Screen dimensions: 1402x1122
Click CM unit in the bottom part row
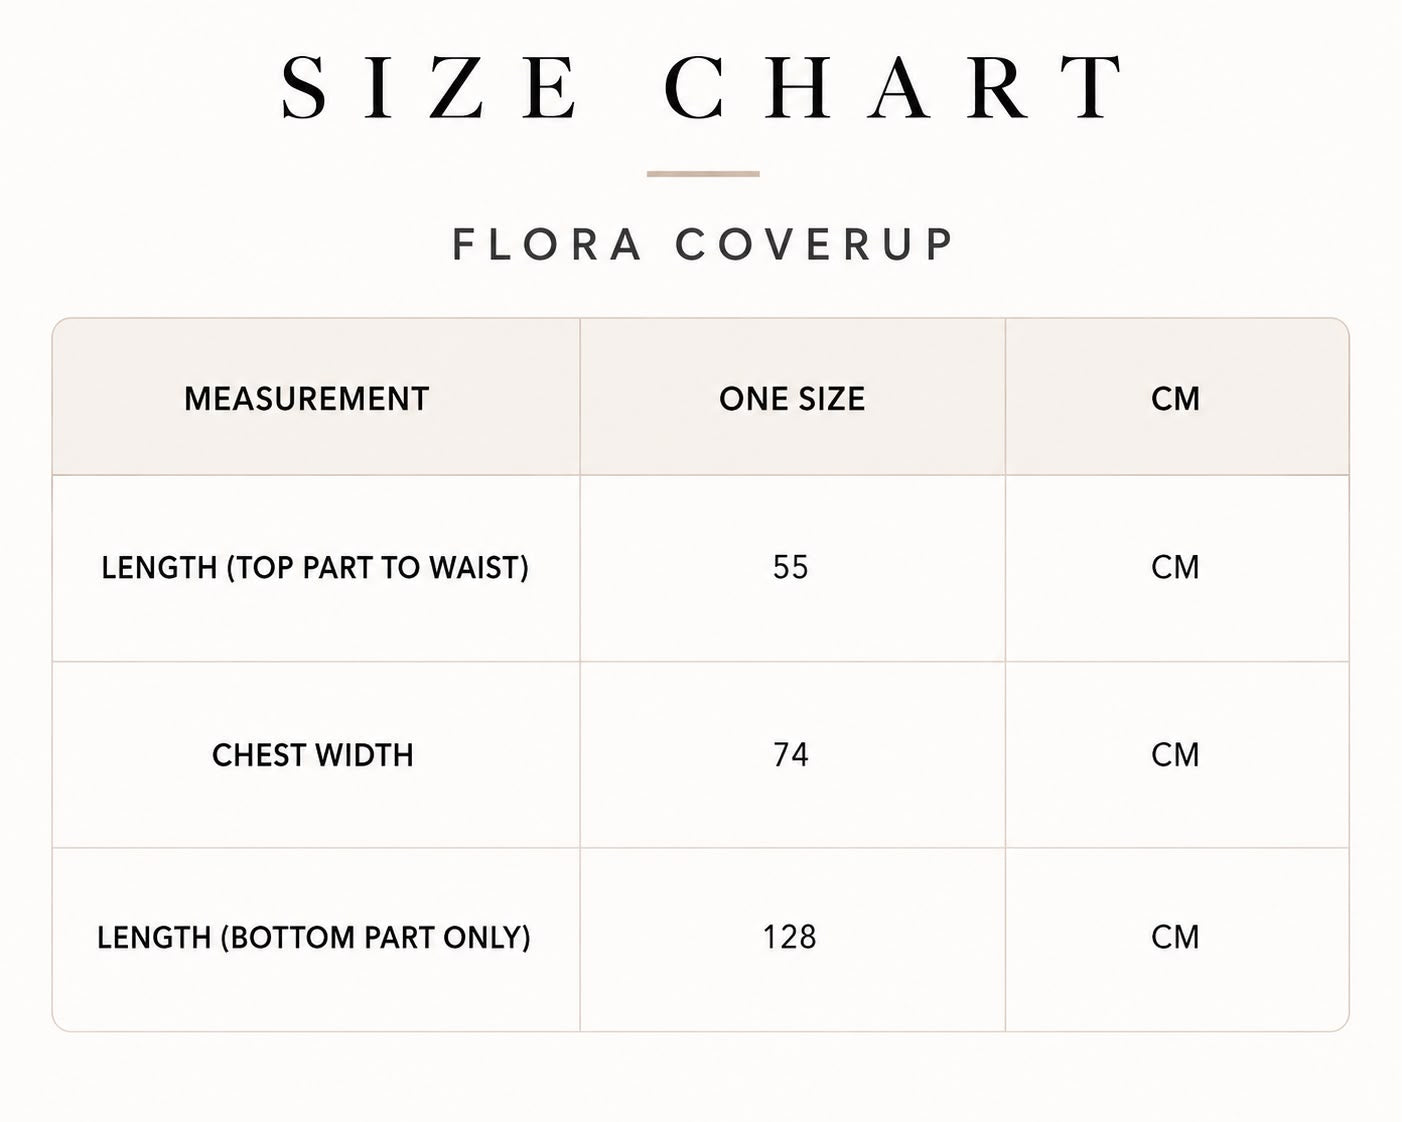click(x=1175, y=937)
